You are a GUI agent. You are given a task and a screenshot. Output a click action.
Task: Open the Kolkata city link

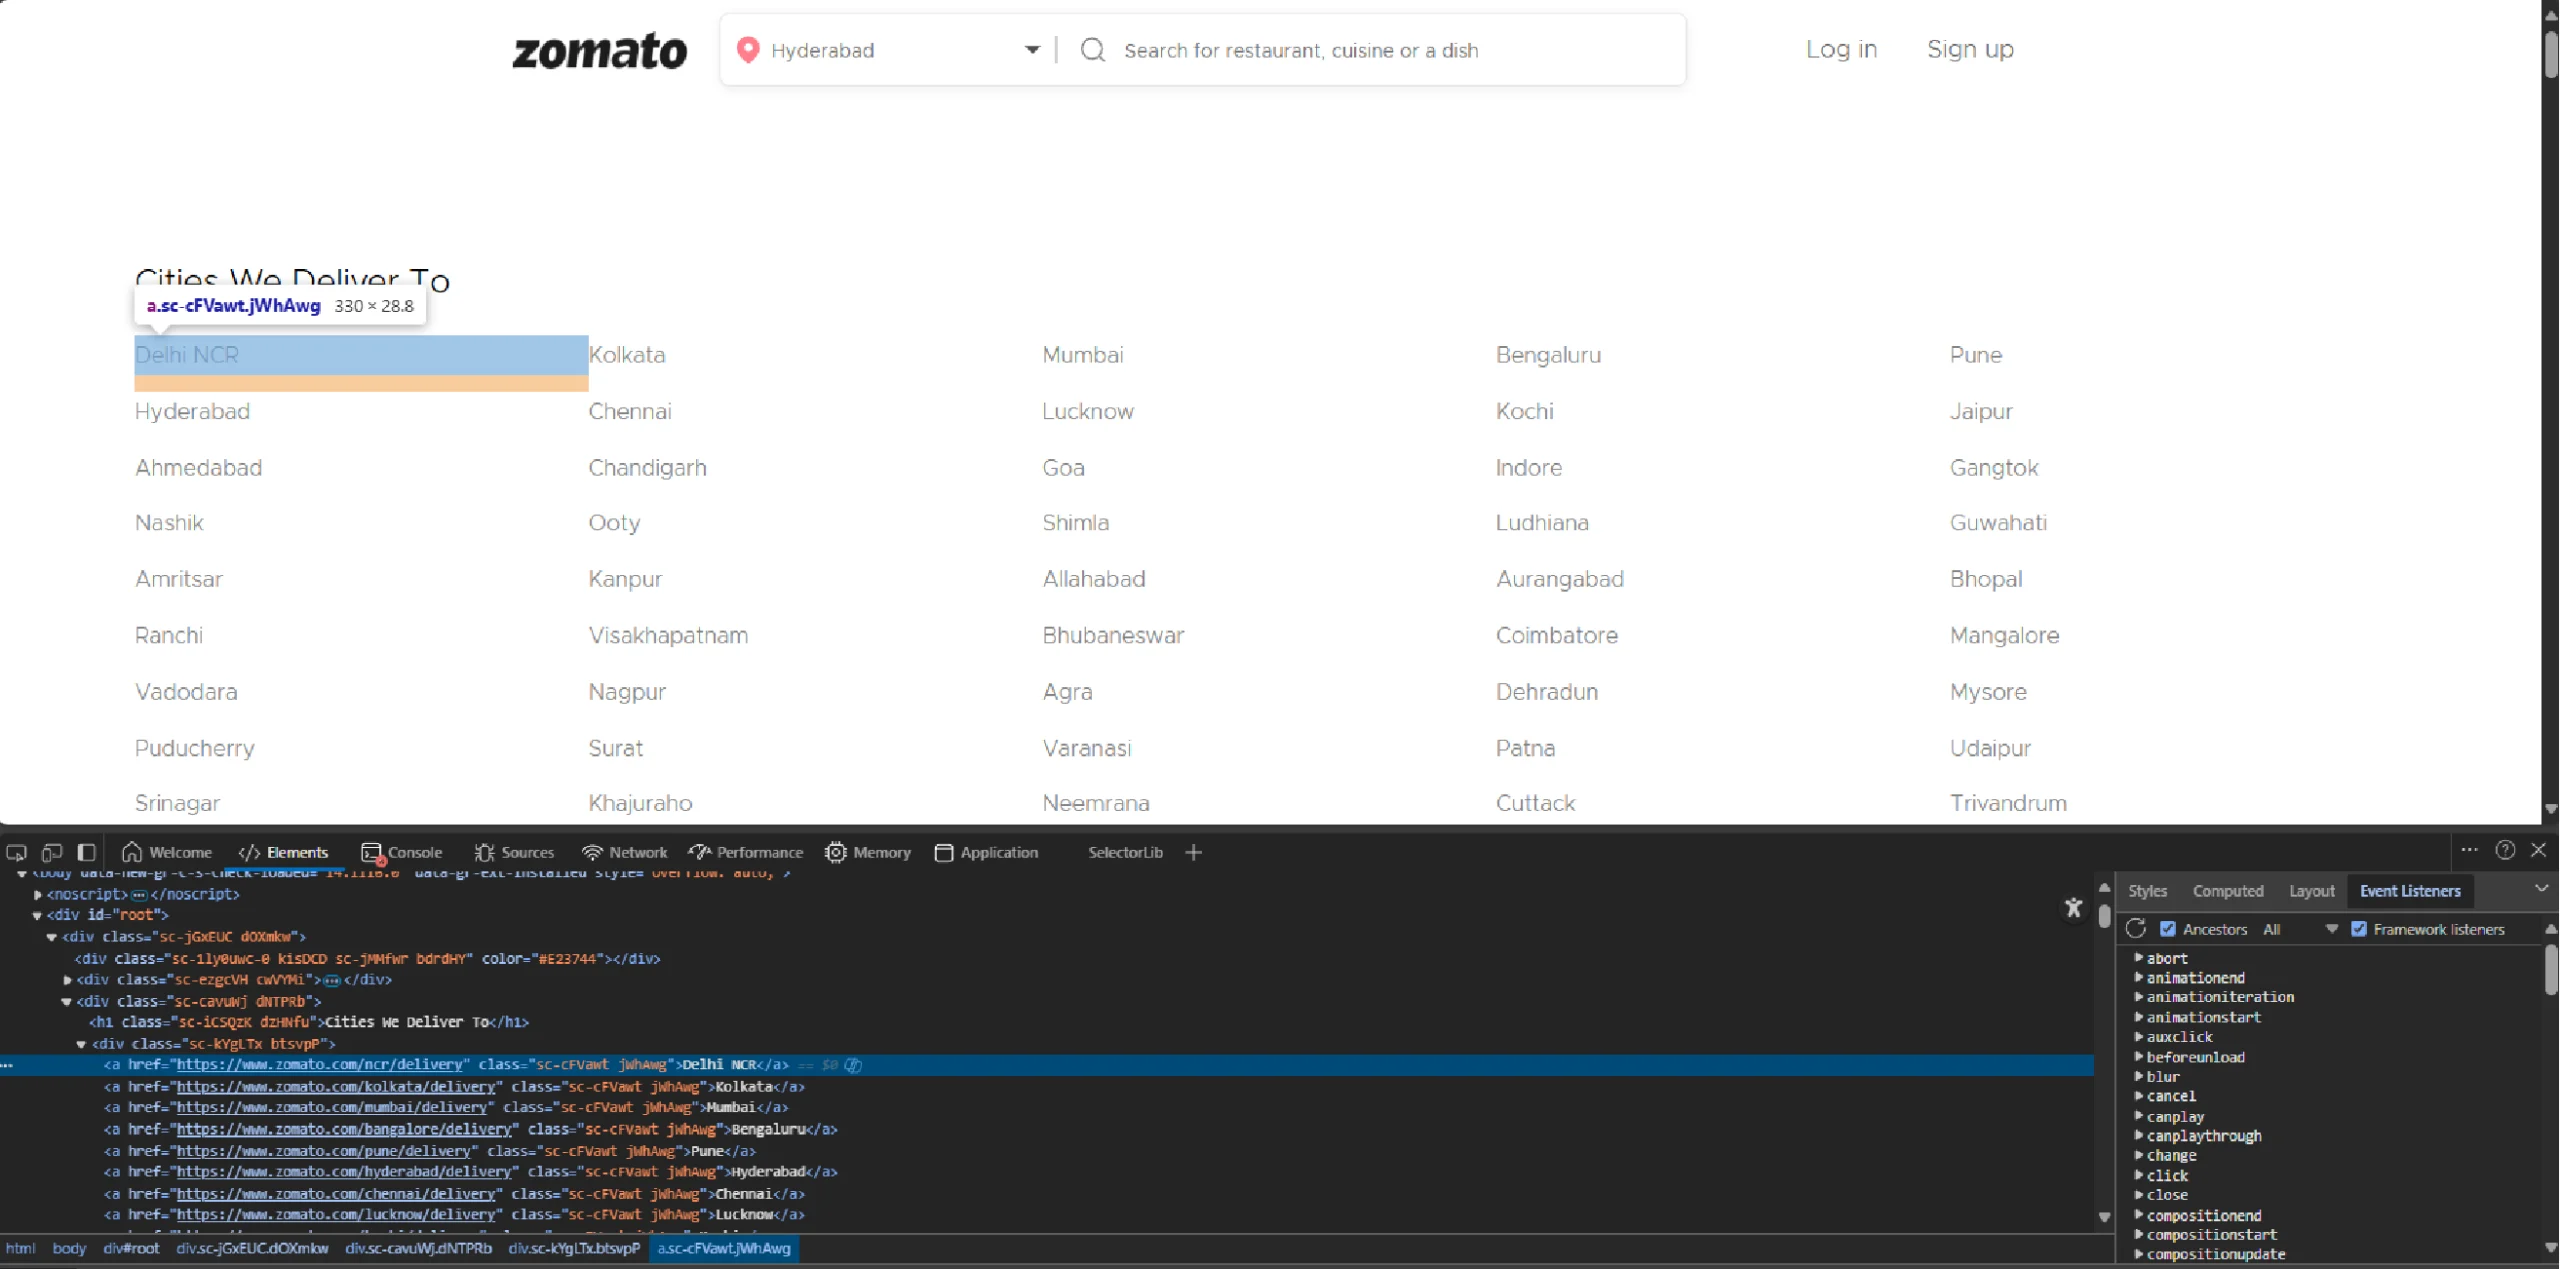click(627, 355)
